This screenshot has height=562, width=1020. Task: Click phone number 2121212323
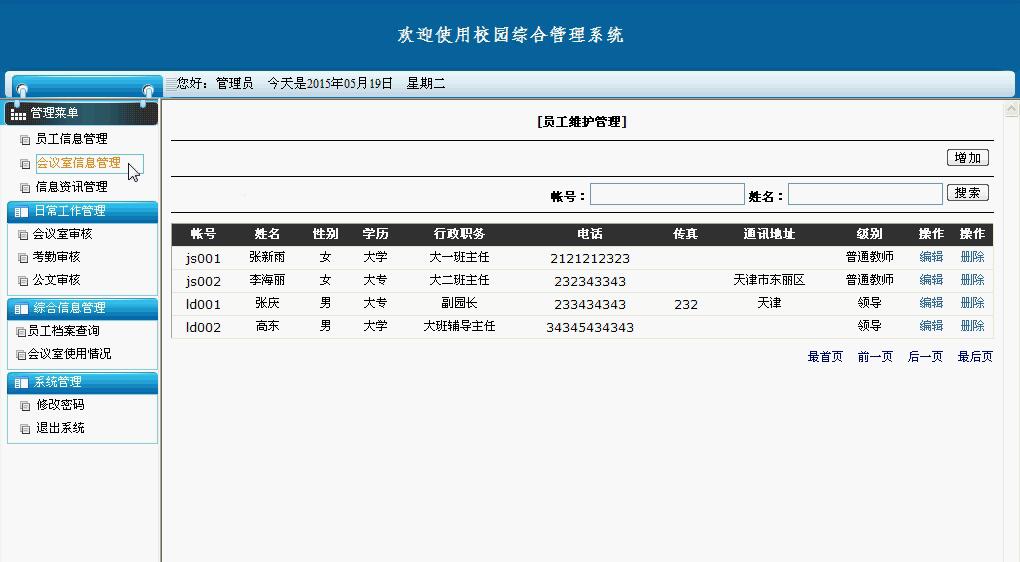(590, 258)
